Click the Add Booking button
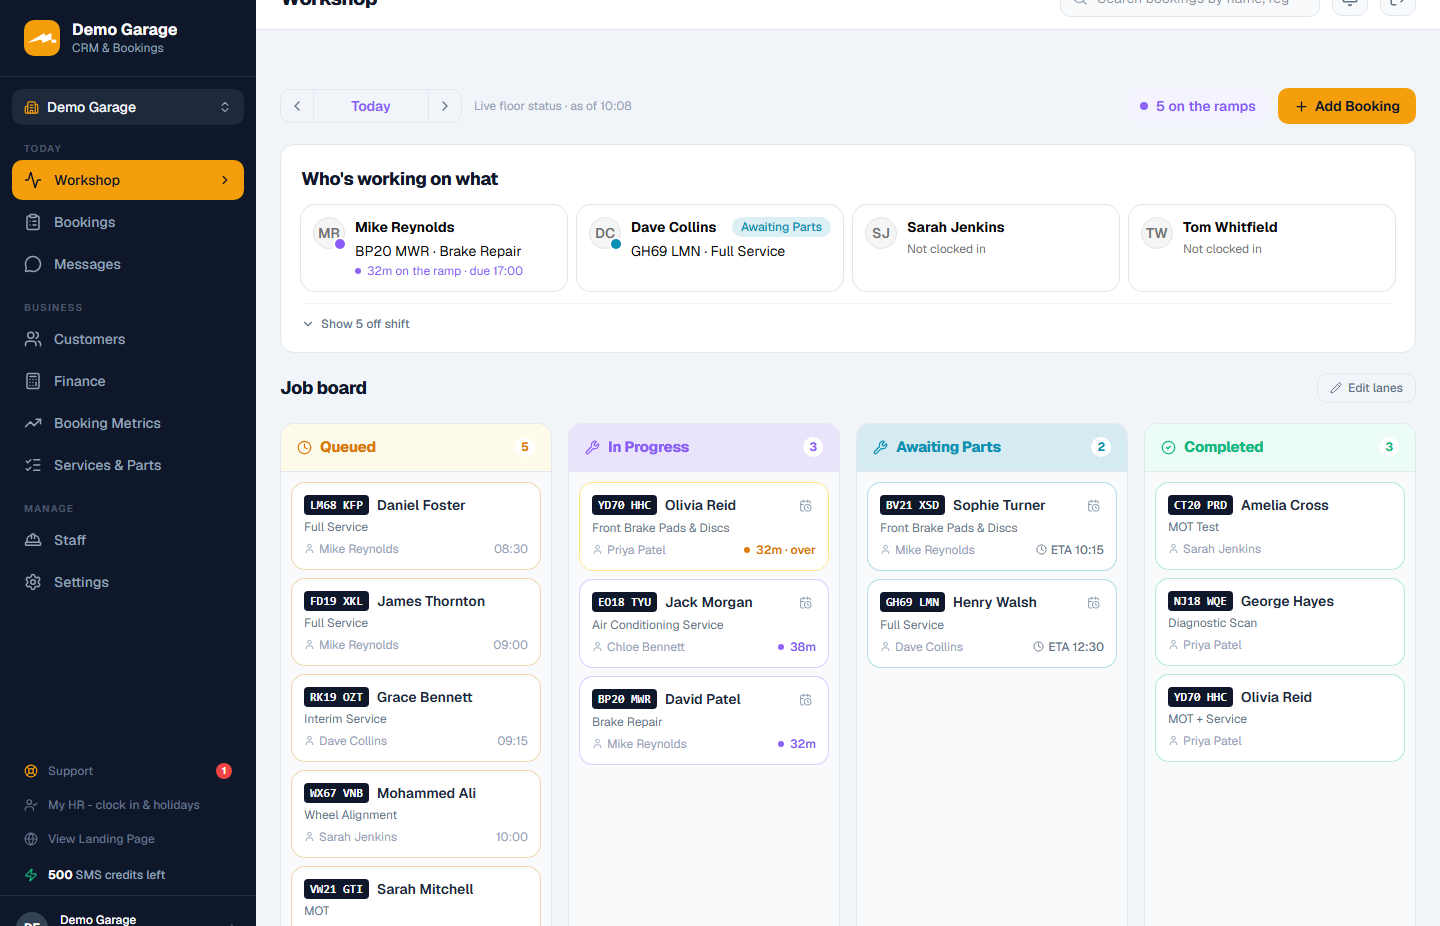The height and width of the screenshot is (926, 1440). coord(1347,106)
